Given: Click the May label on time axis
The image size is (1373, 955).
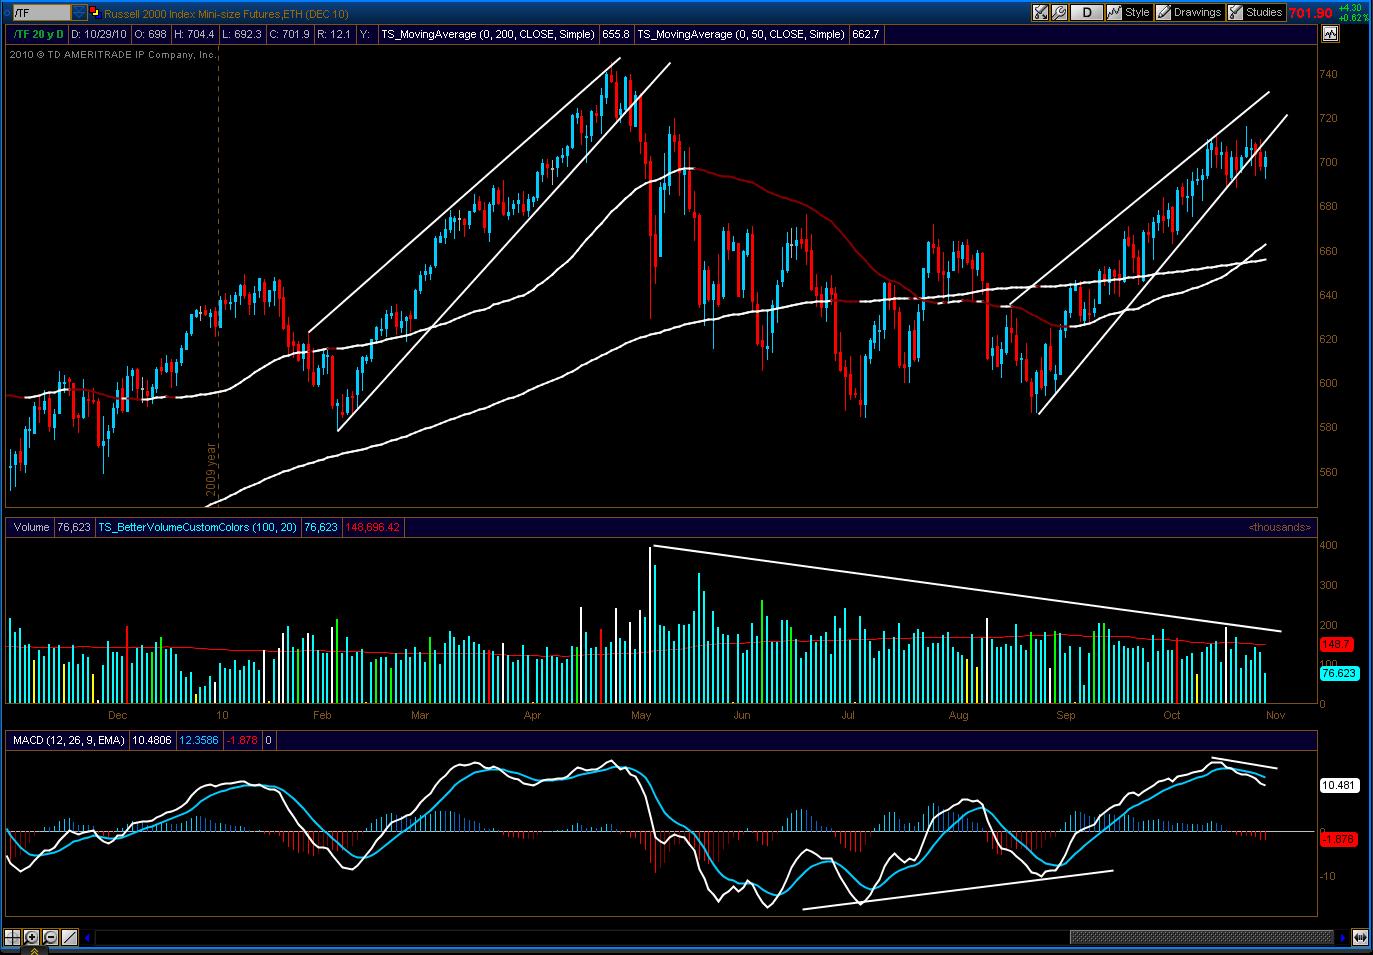Looking at the screenshot, I should (641, 715).
